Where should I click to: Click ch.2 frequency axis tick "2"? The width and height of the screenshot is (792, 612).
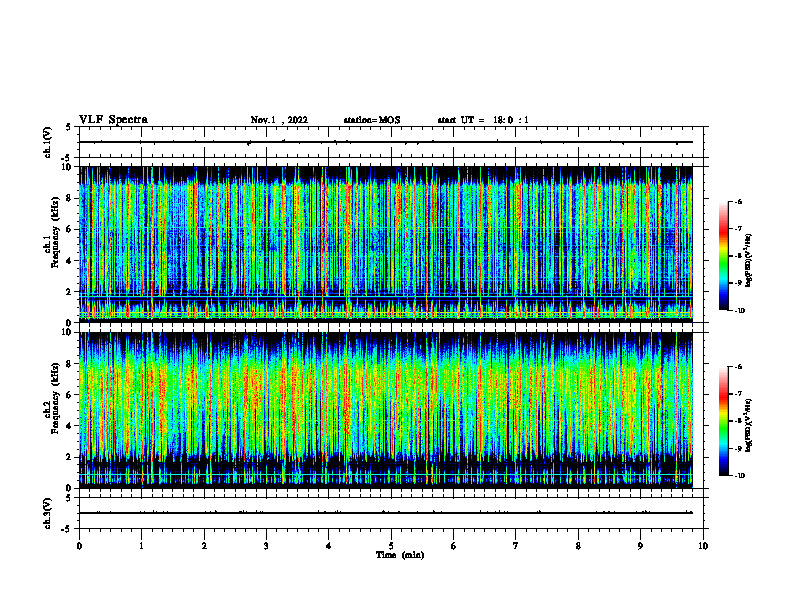pos(69,457)
